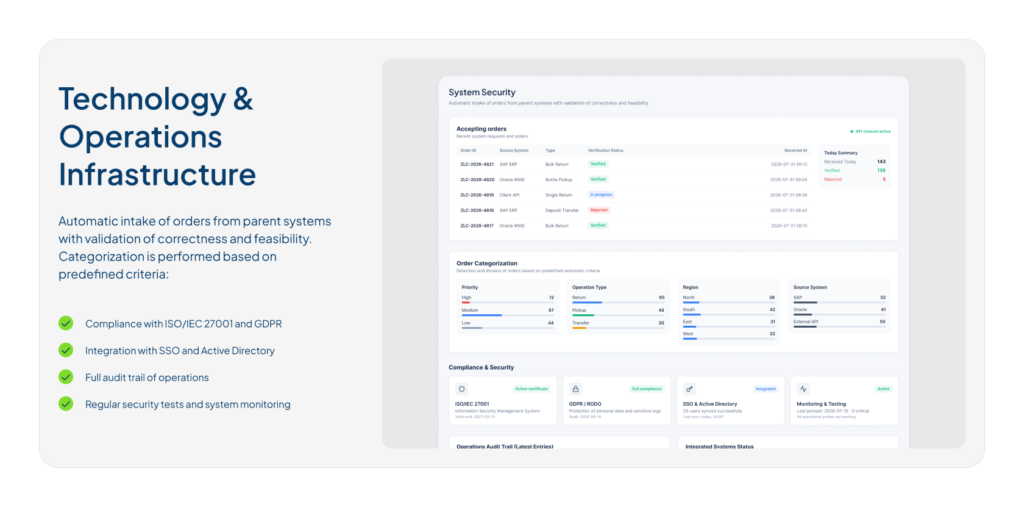
Task: Click the green dot of API channel active
Action: coord(852,131)
